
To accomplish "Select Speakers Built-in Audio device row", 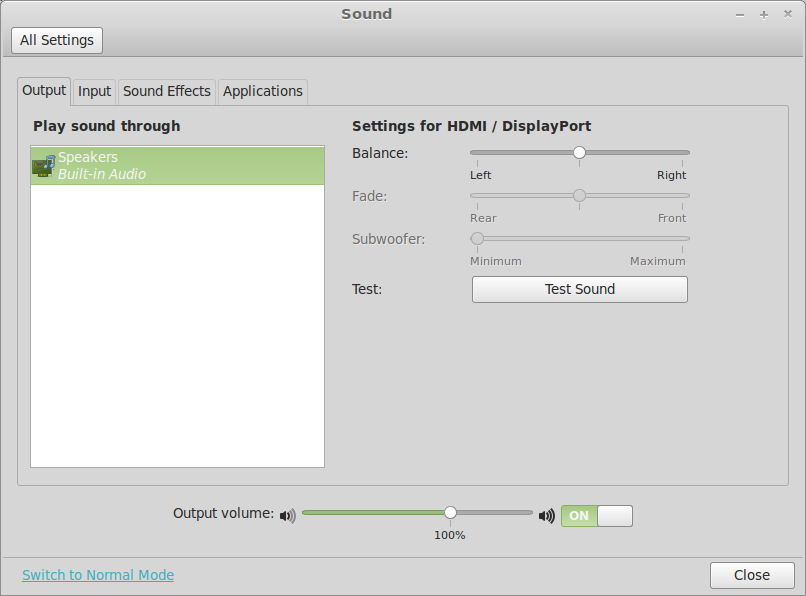I will (x=177, y=166).
